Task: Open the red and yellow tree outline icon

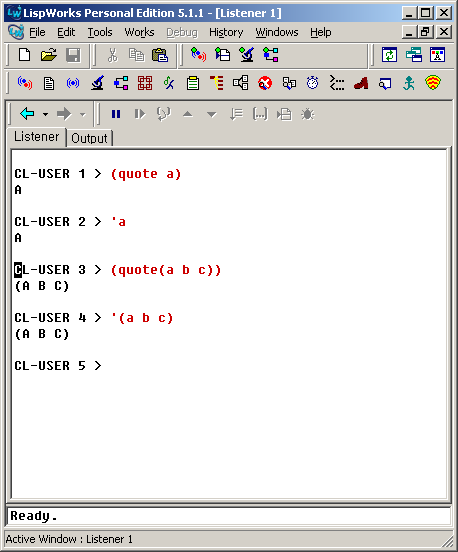Action: pyautogui.click(x=217, y=83)
